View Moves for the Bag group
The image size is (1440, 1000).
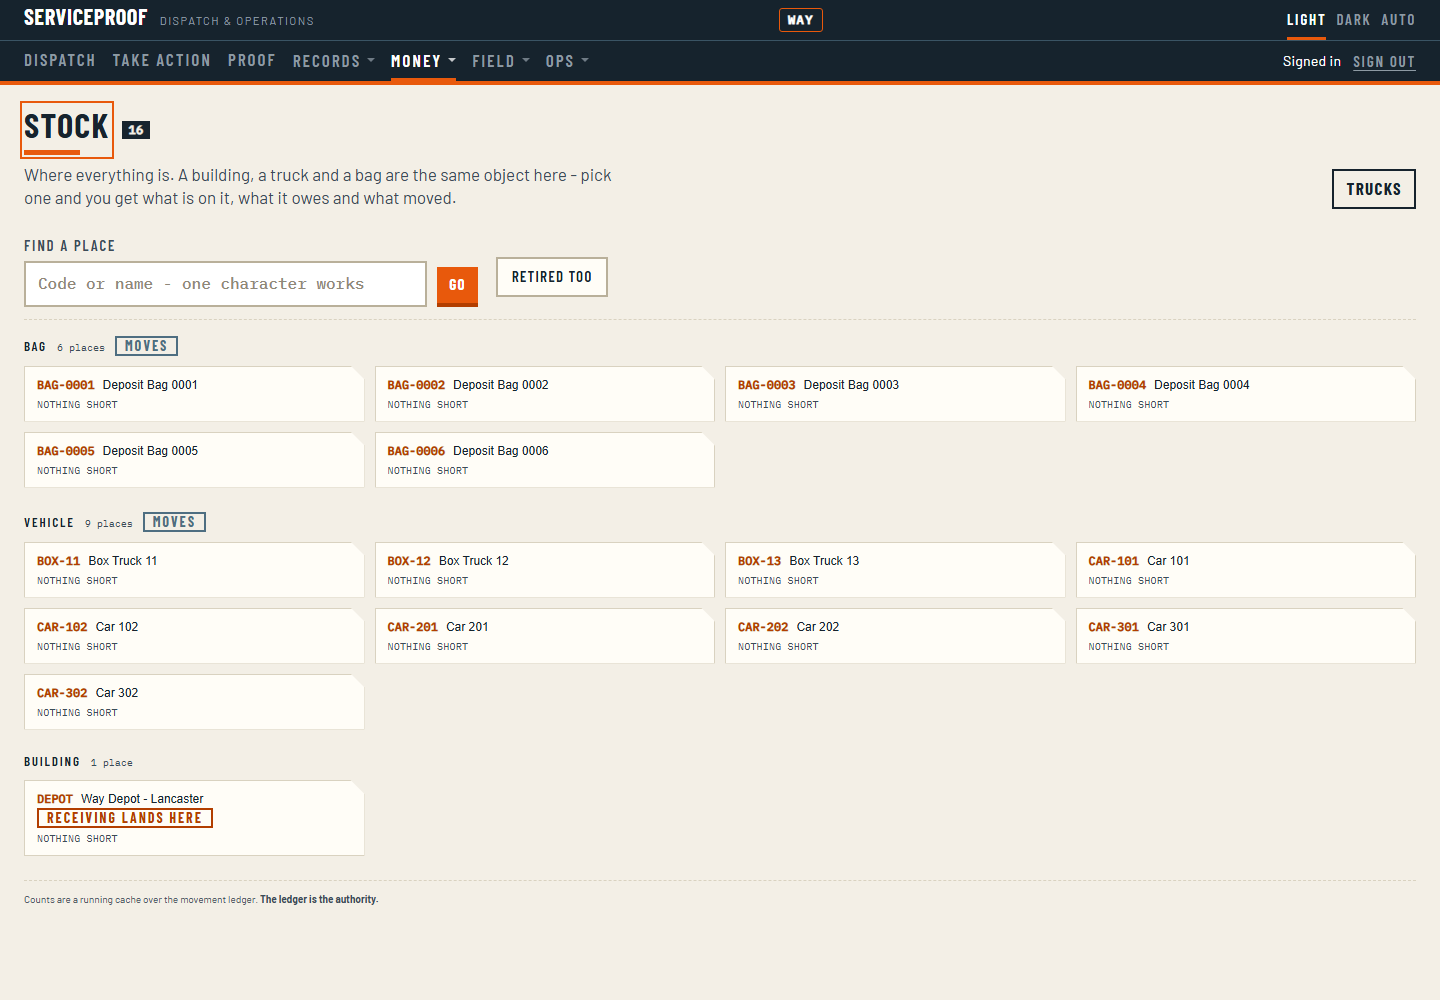pos(146,346)
